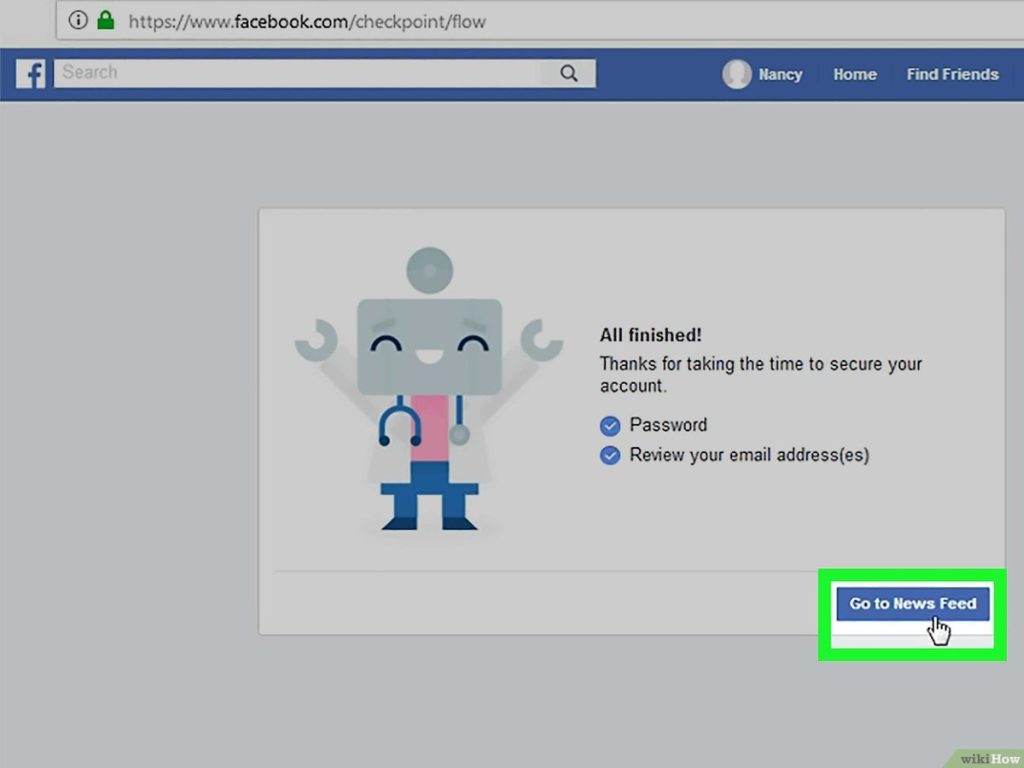Click 'Review your email address(es)' text
The width and height of the screenshot is (1024, 768).
tap(749, 455)
